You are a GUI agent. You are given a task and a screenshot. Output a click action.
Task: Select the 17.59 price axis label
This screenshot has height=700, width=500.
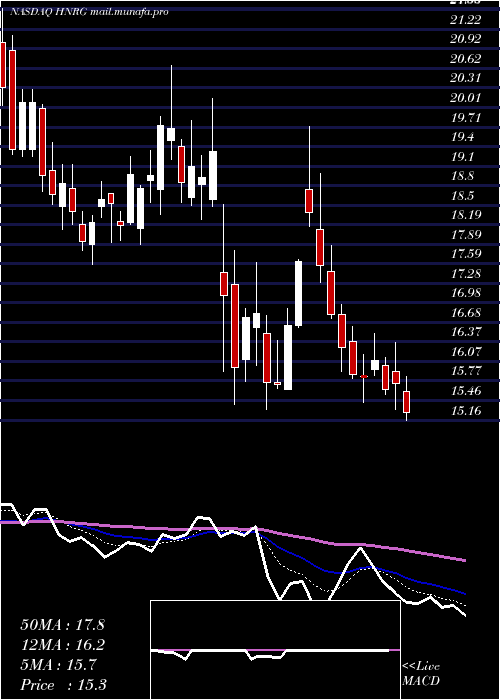pyautogui.click(x=466, y=254)
